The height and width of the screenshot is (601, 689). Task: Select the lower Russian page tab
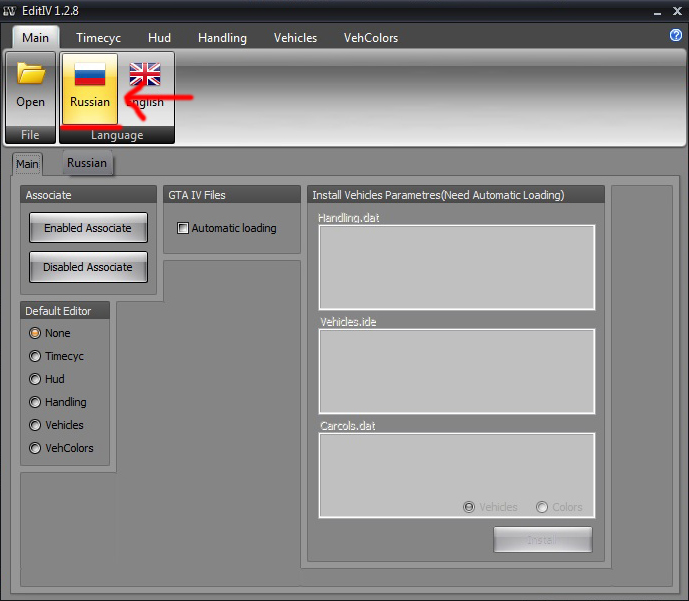pyautogui.click(x=87, y=163)
